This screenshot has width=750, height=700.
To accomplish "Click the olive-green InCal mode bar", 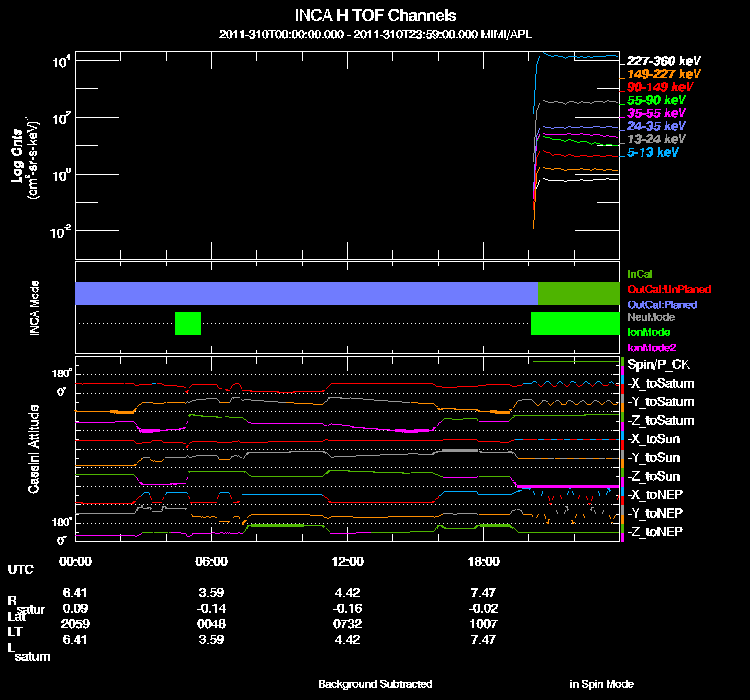I will pyautogui.click(x=579, y=293).
